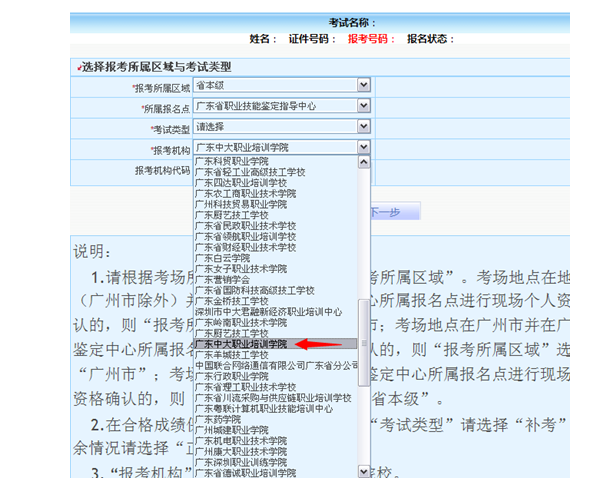Click the 报名状态 header label

click(431, 39)
